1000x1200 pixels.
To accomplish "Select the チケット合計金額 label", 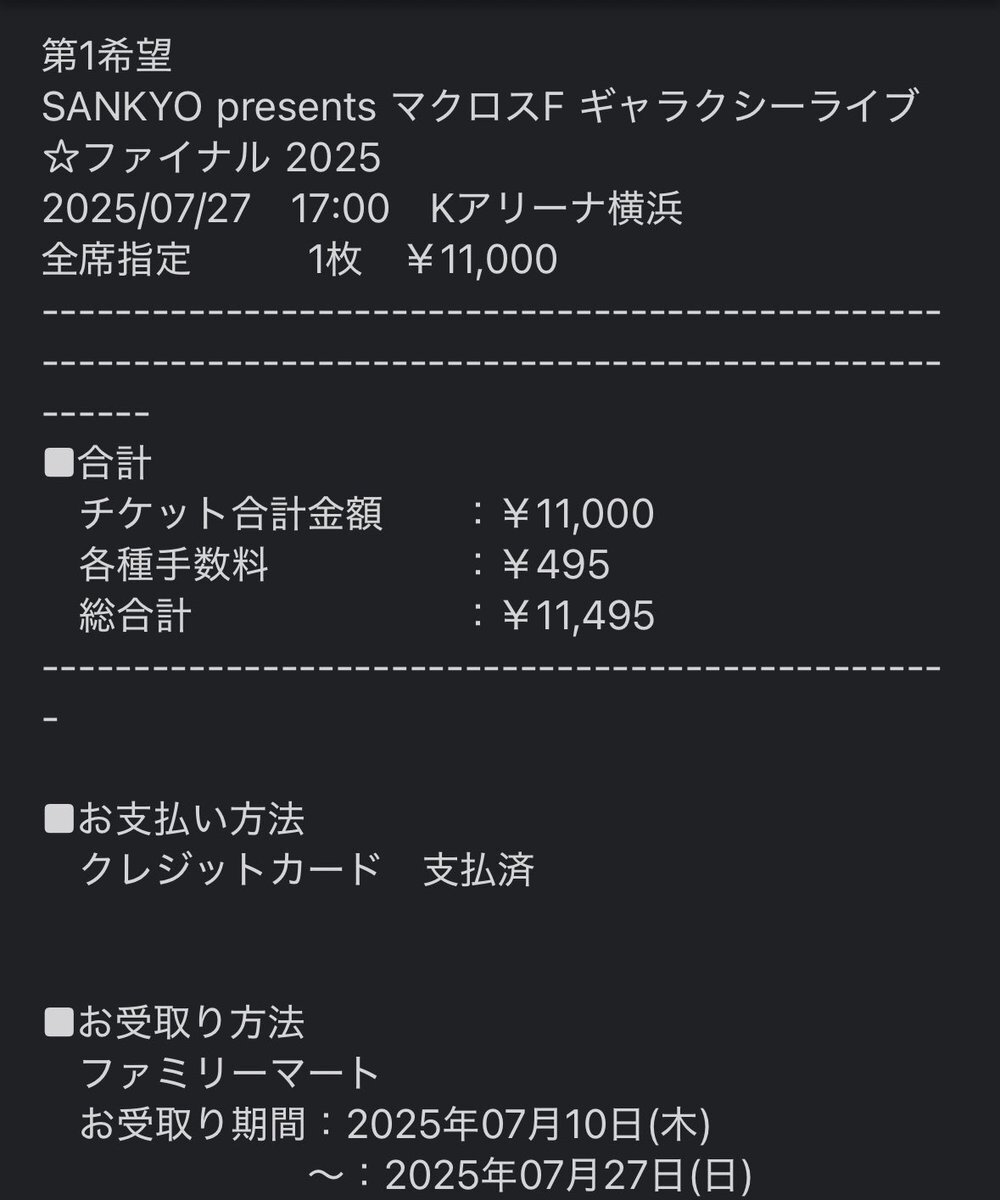I will pos(231,514).
